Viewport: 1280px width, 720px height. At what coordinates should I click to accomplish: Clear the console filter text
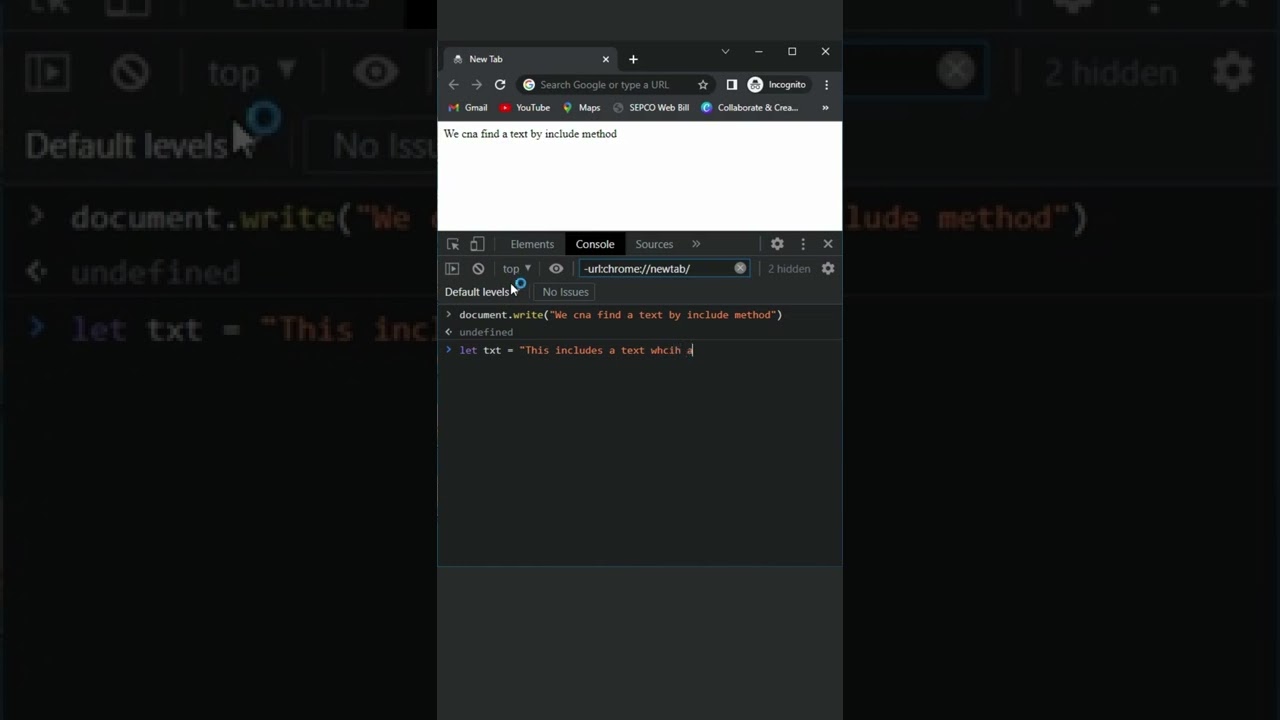coord(740,269)
